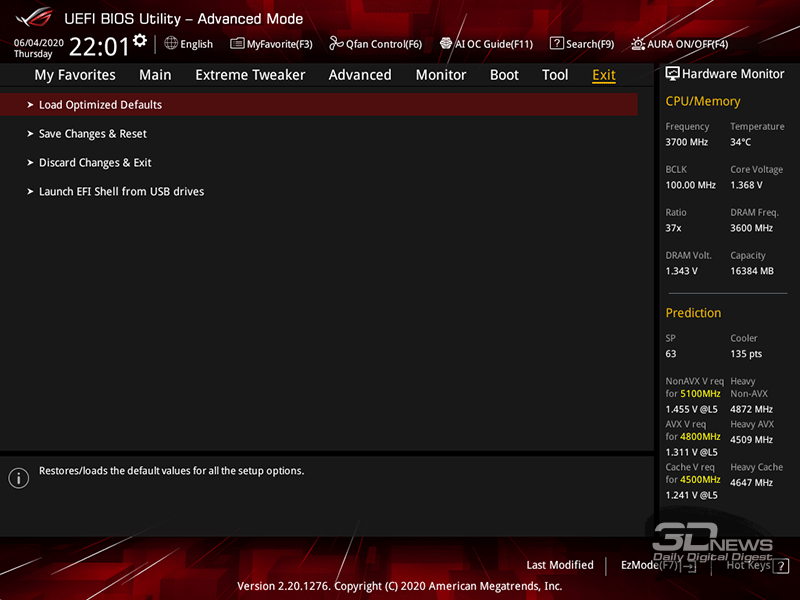Click the Hardware Monitor screen icon

[672, 74]
